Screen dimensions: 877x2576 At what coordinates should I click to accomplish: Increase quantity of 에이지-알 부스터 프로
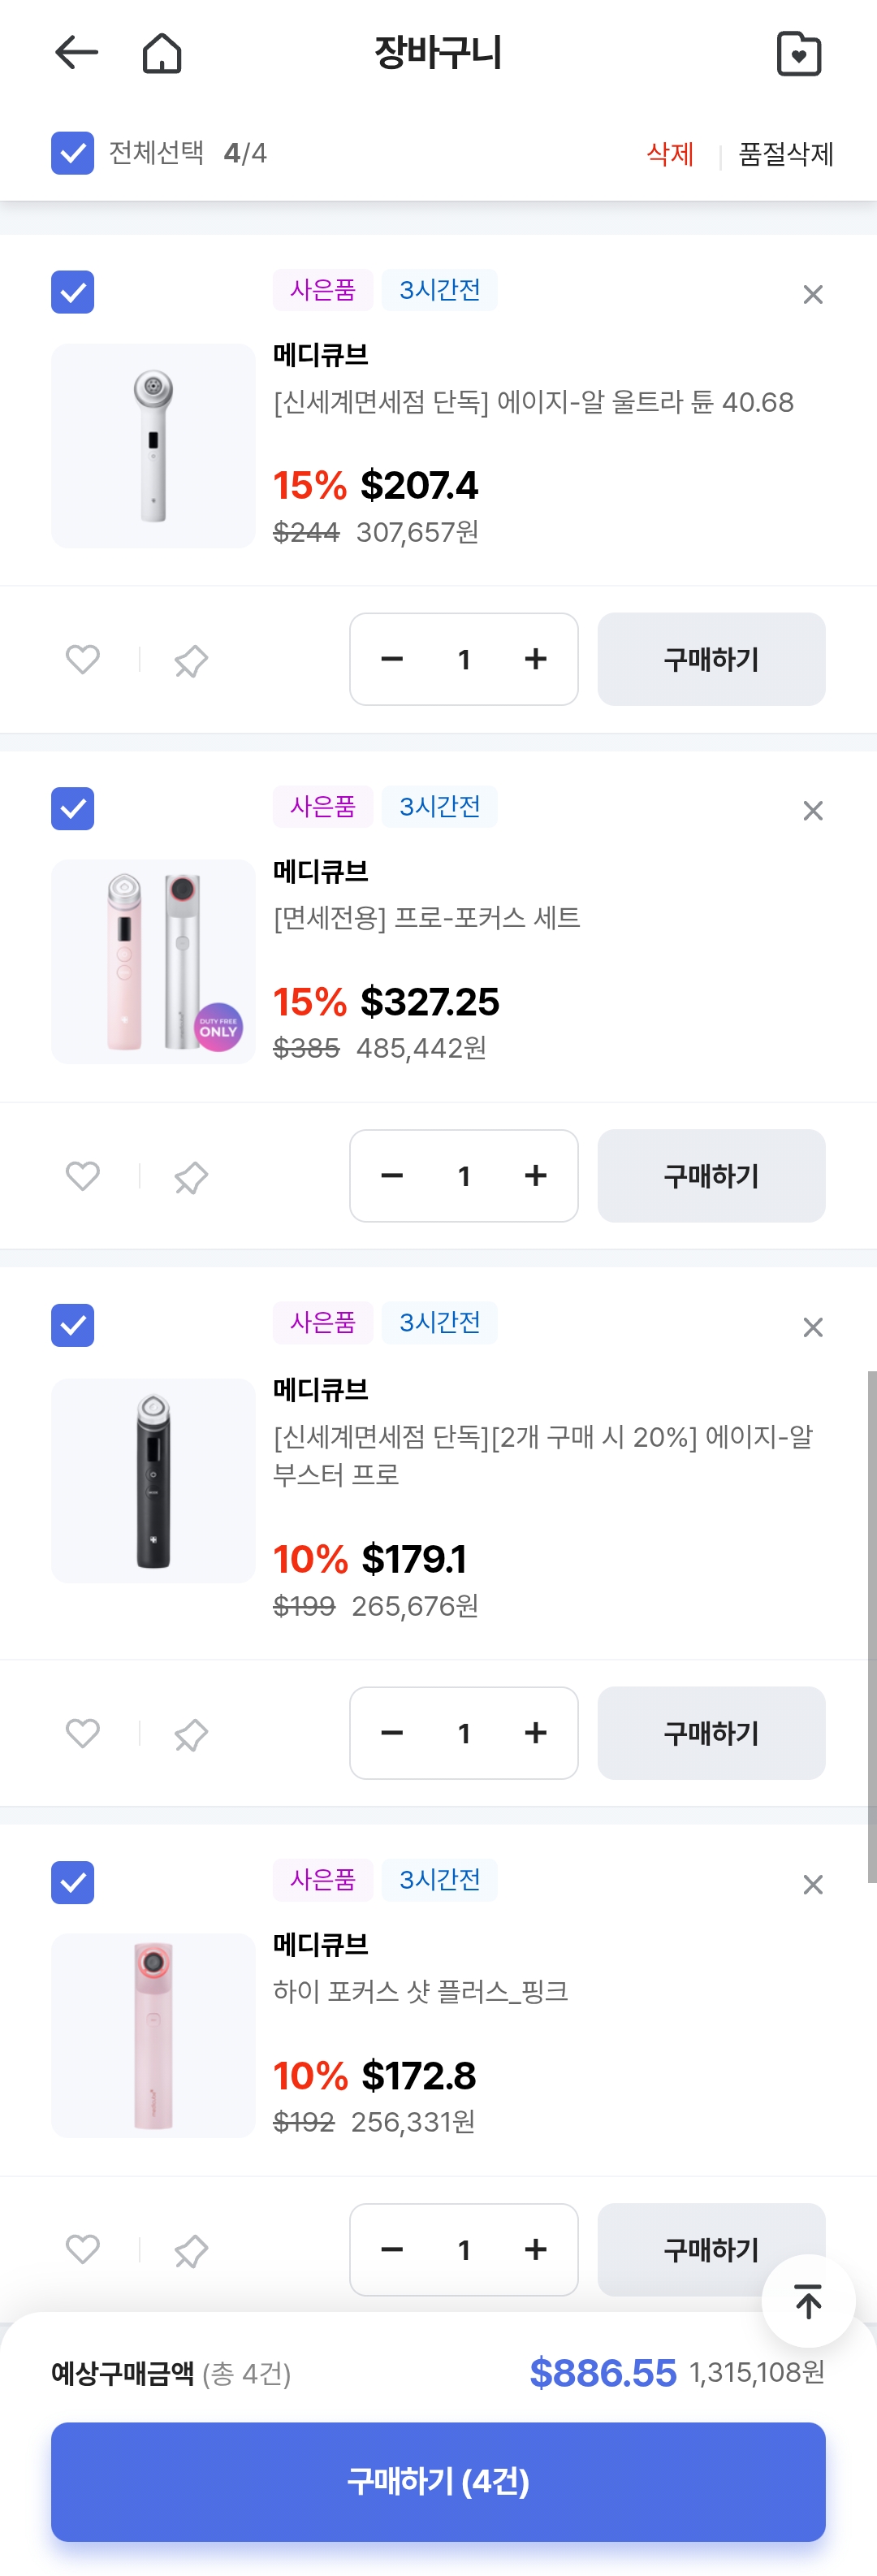tap(535, 1733)
